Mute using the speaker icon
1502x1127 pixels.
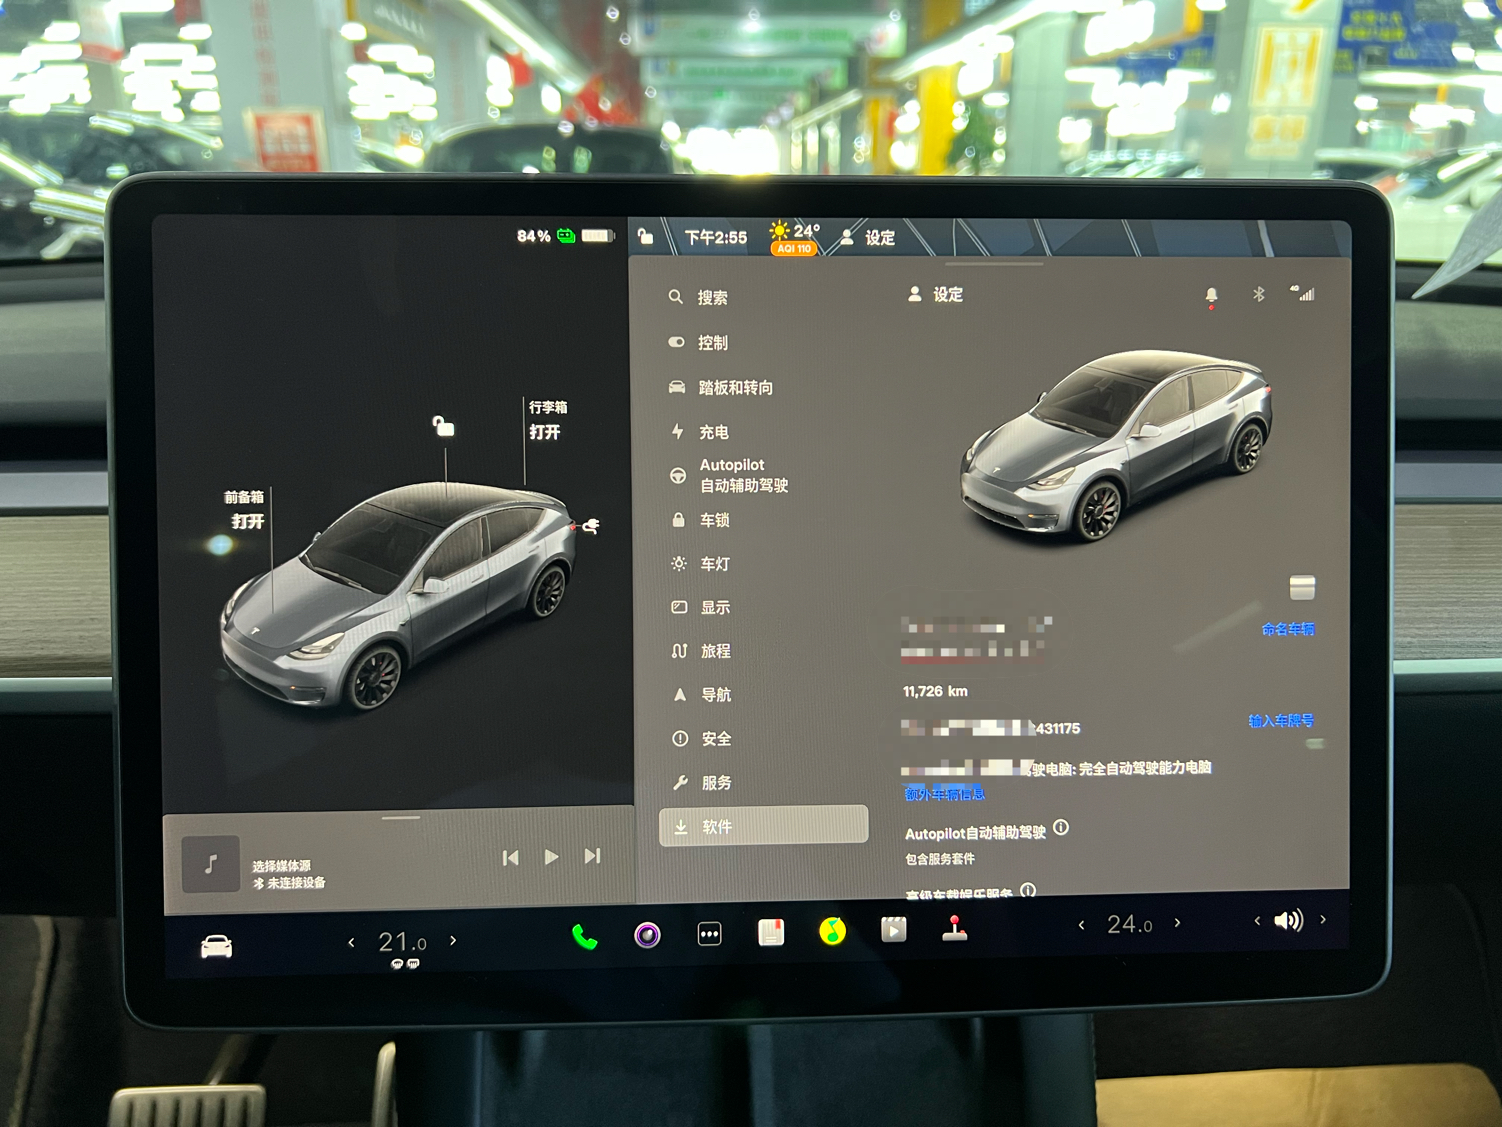tap(1288, 920)
